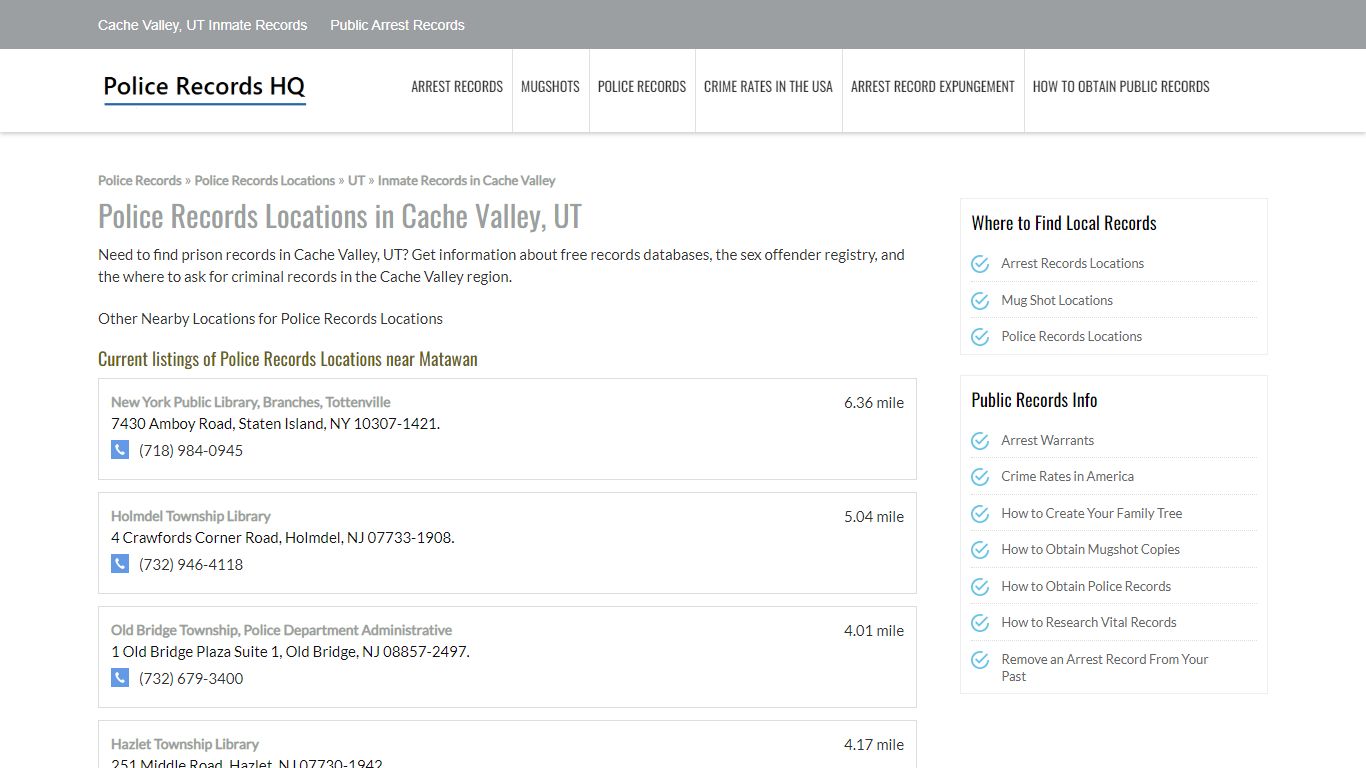Click the 4.17 mile distance text
The width and height of the screenshot is (1366, 768).
(x=873, y=745)
